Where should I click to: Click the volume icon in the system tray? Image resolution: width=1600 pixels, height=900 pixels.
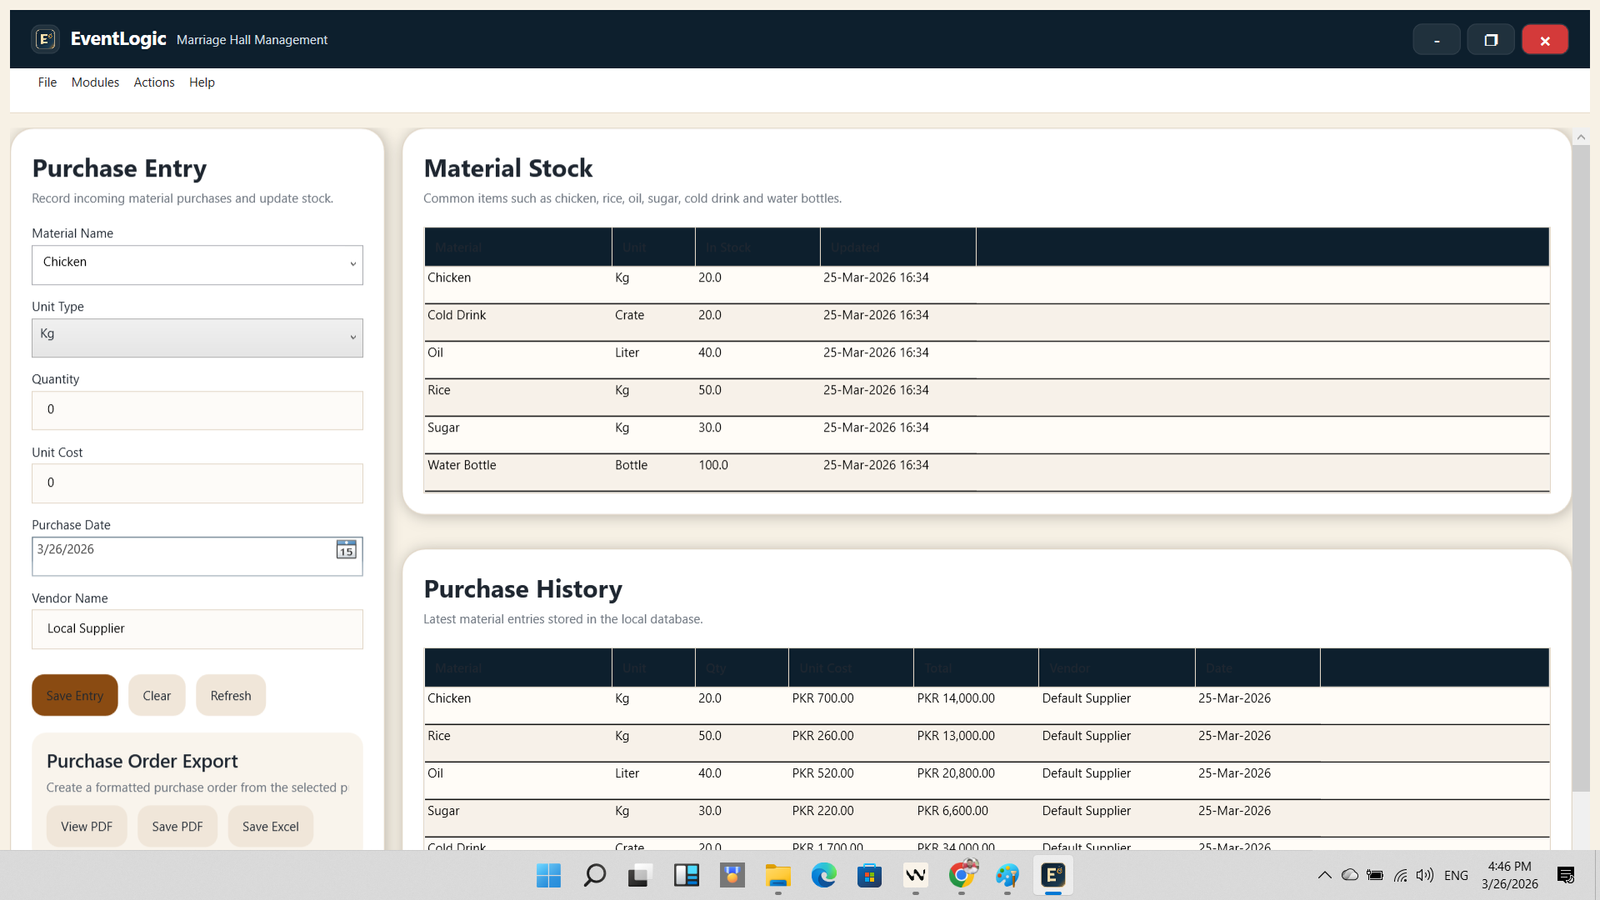(x=1424, y=874)
